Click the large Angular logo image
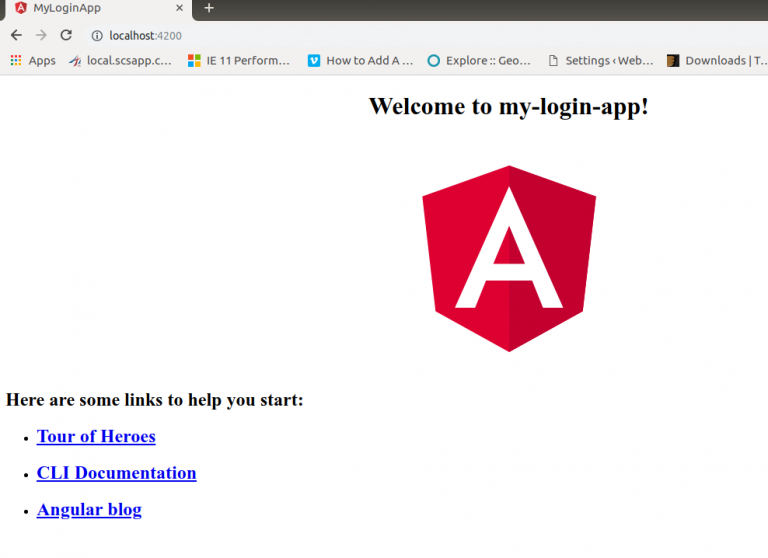The height and width of the screenshot is (558, 768). [509, 259]
